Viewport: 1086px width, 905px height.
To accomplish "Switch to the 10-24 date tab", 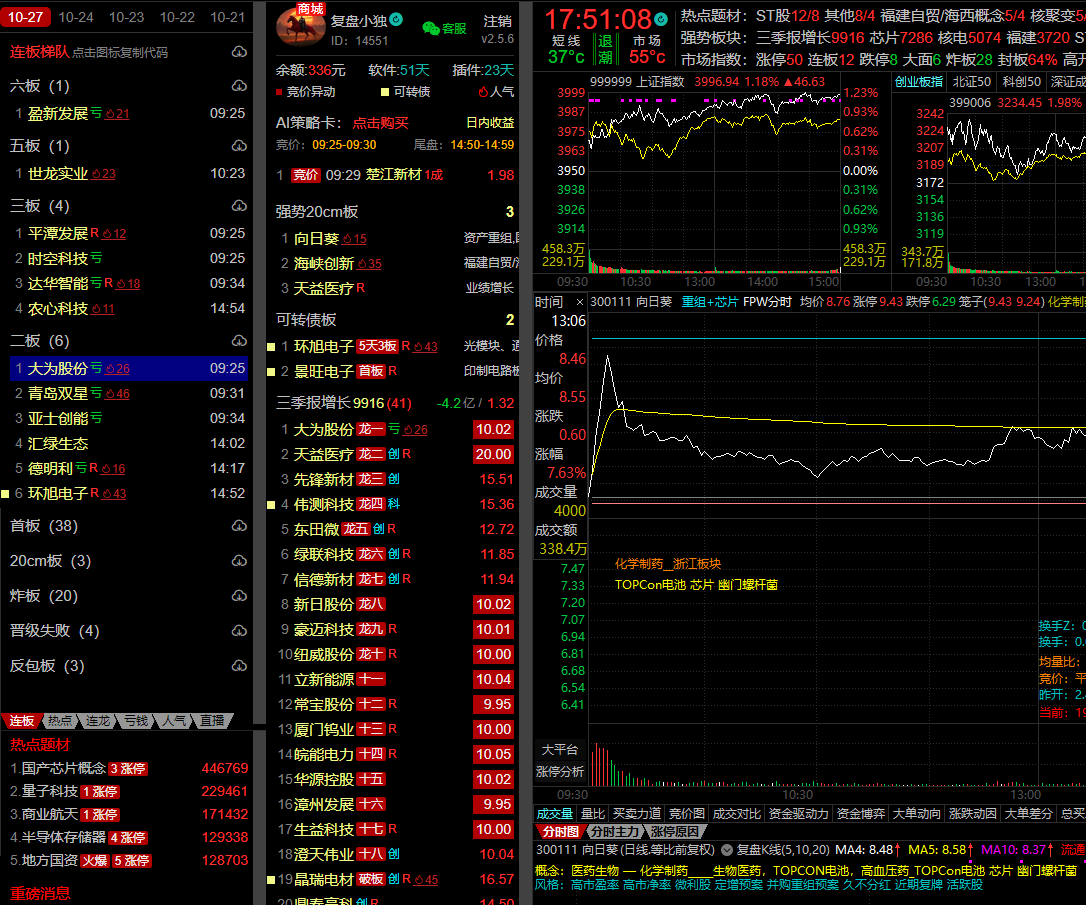I will pyautogui.click(x=76, y=17).
